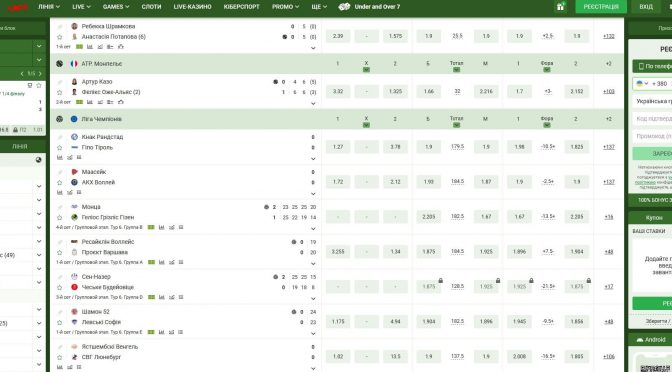
Task: Expand markets chevron for Маасейк vs АКХ Воллей
Action: tap(313, 194)
